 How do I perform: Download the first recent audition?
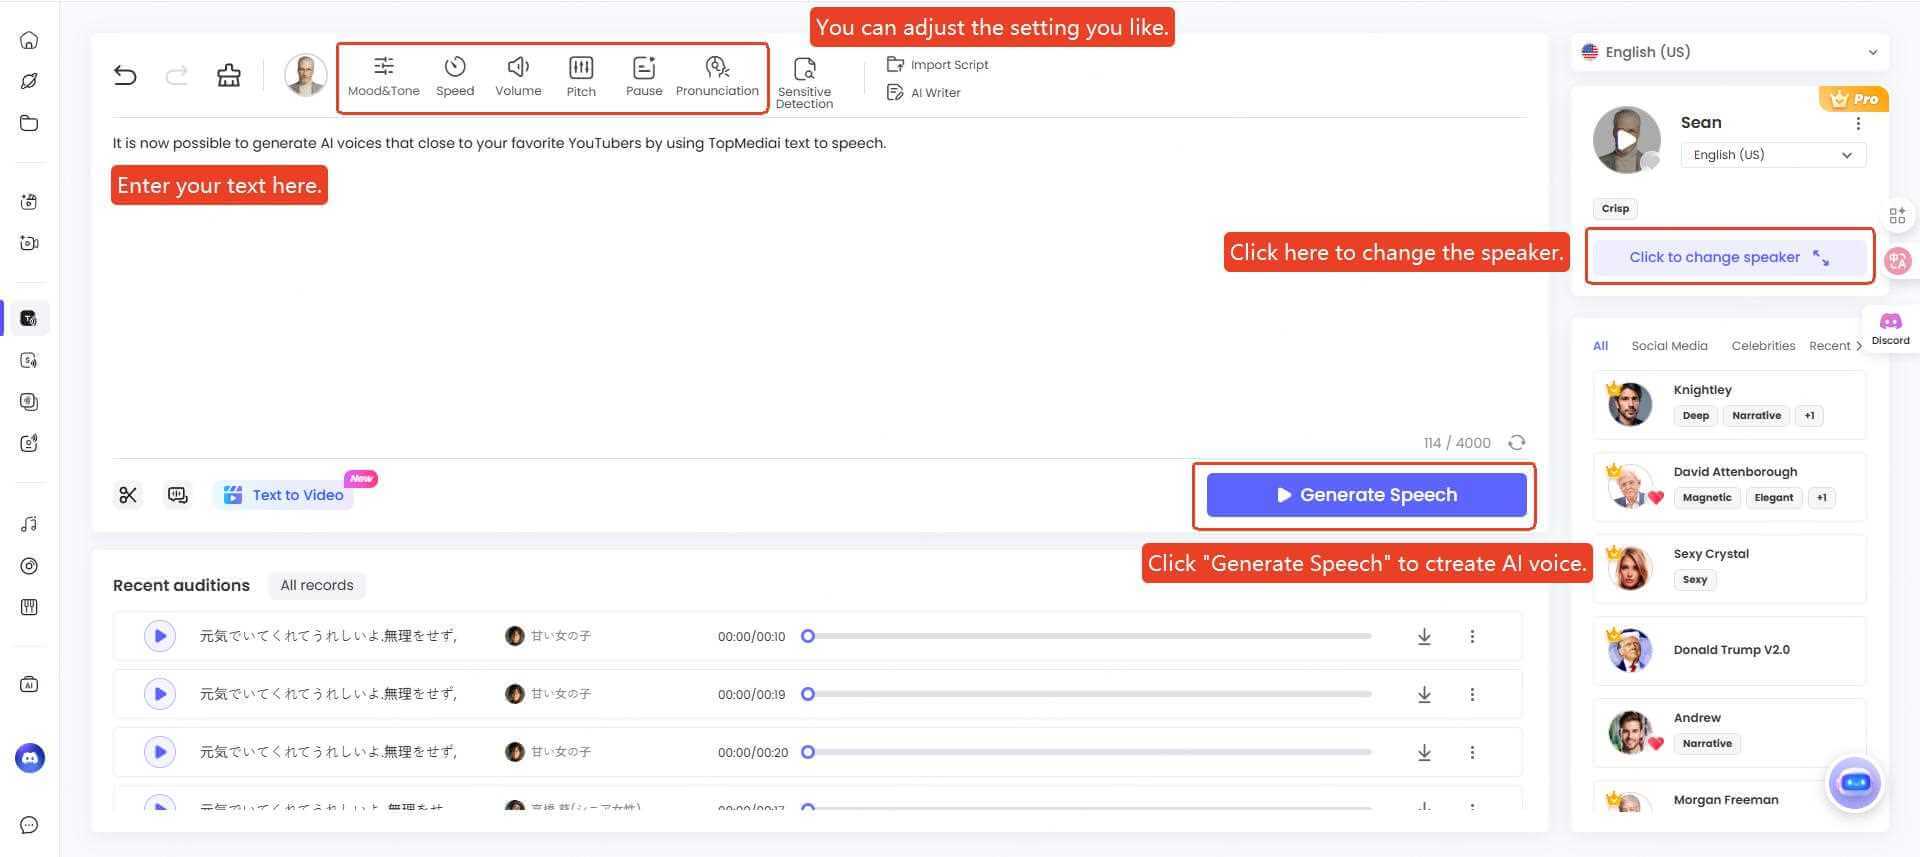[1424, 636]
